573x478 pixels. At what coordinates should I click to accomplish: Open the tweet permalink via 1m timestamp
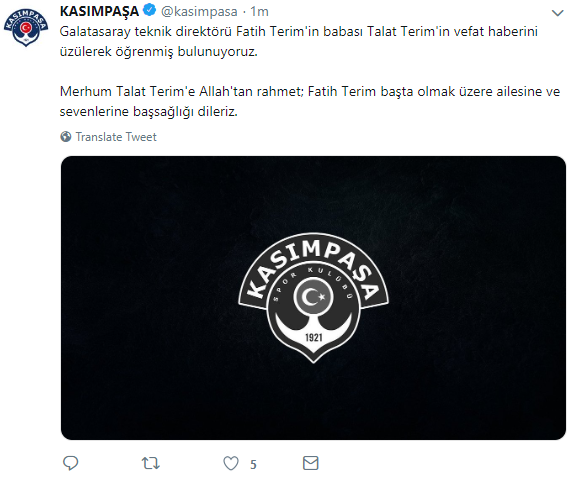pos(259,12)
